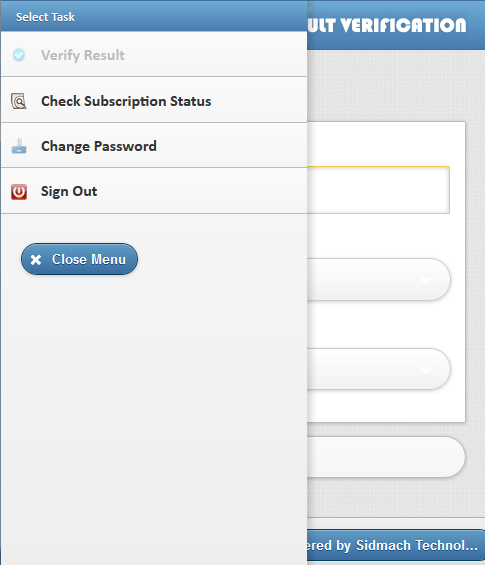
Task: Select the Verify Result menu entry
Action: tap(154, 54)
